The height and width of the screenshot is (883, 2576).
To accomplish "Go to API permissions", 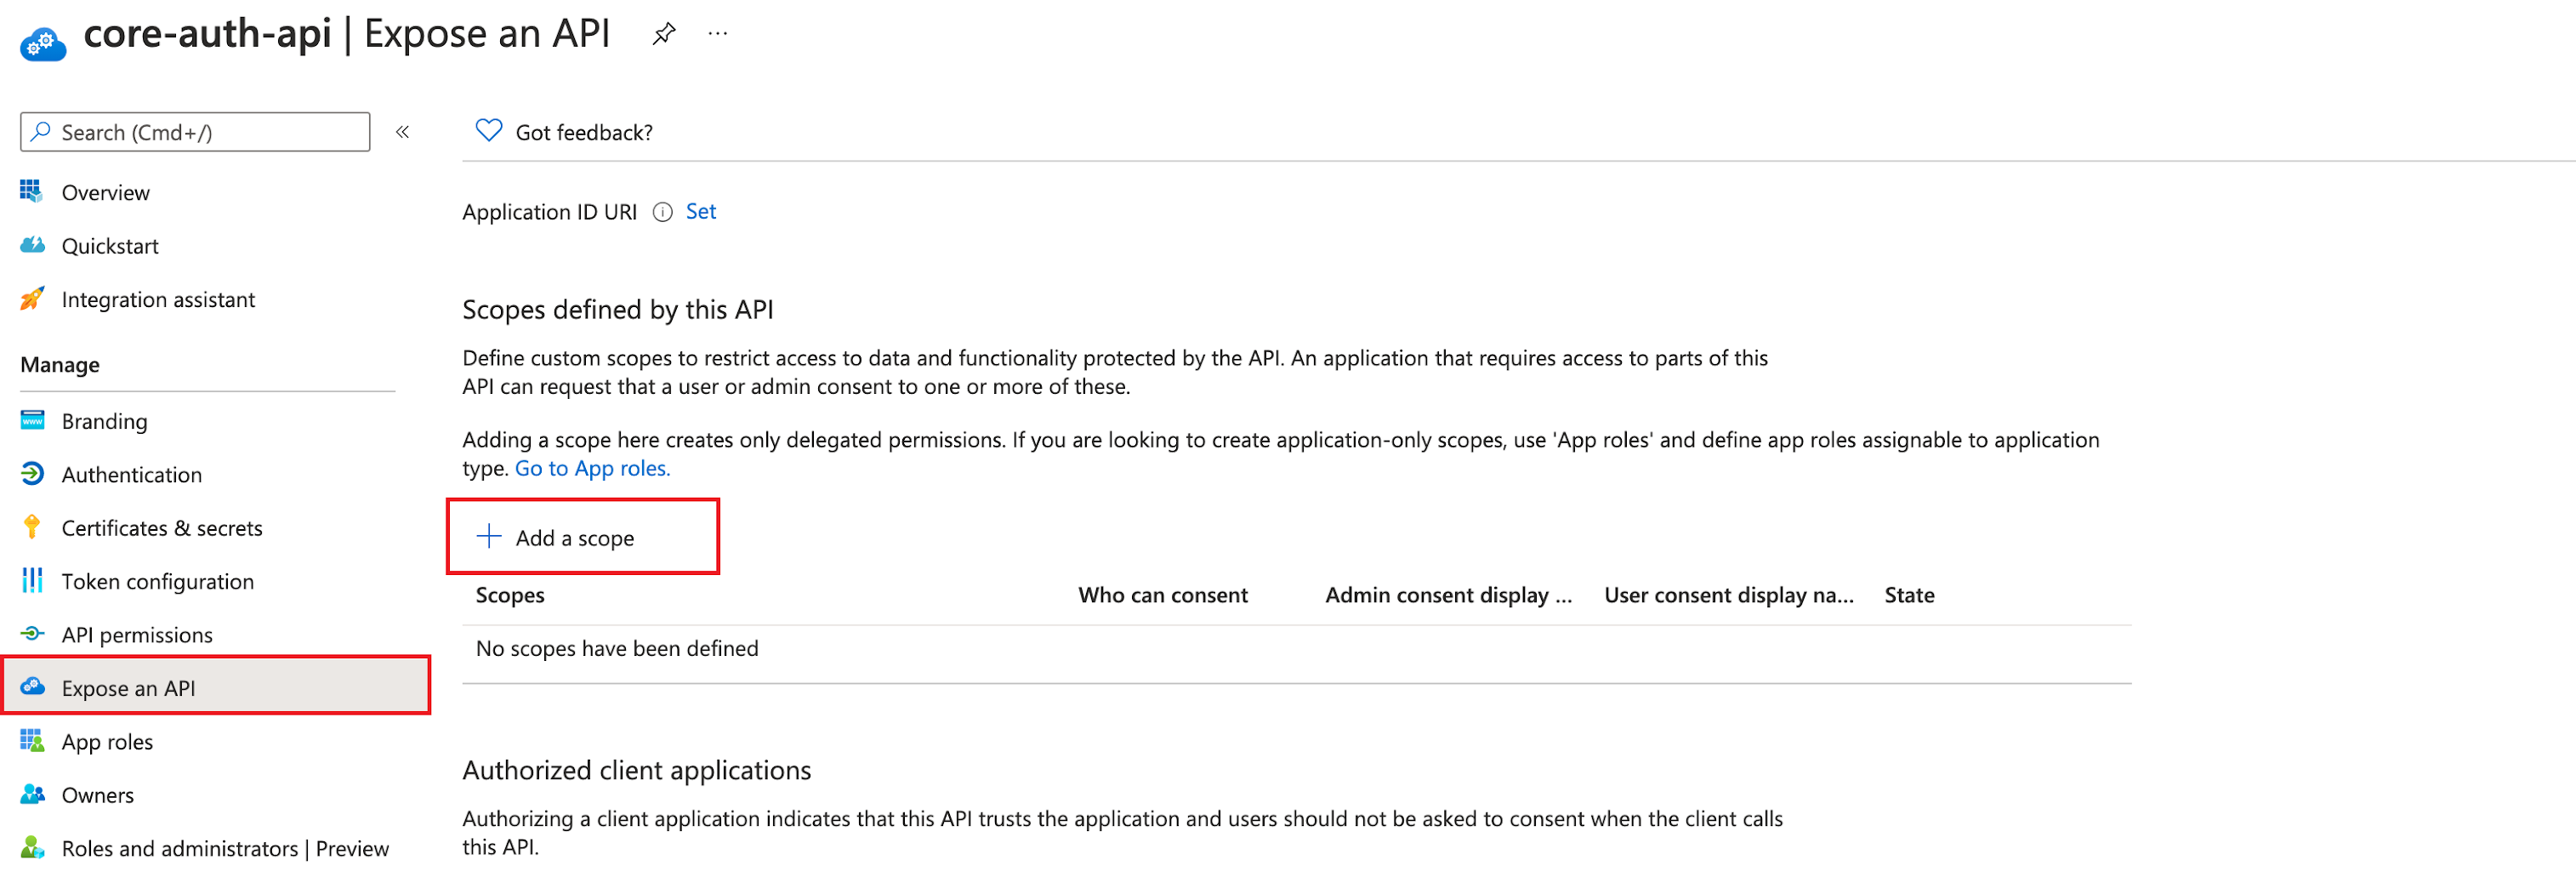I will click(x=136, y=635).
